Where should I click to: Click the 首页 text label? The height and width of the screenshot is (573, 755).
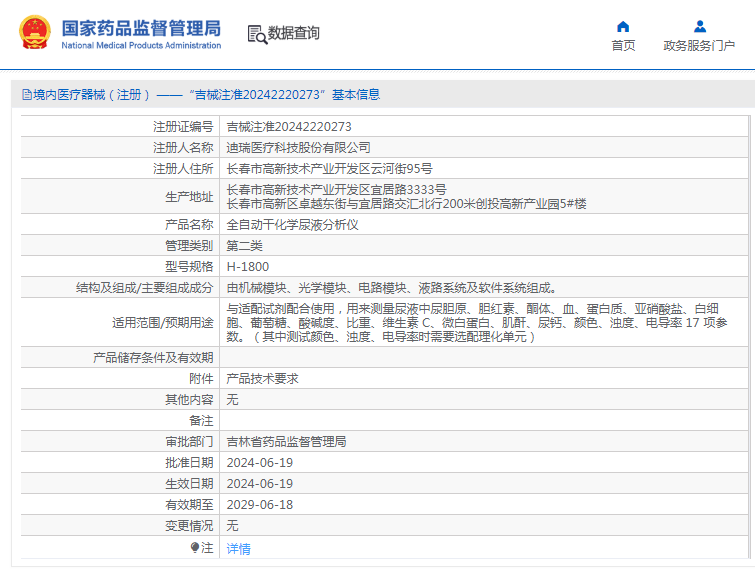623,45
